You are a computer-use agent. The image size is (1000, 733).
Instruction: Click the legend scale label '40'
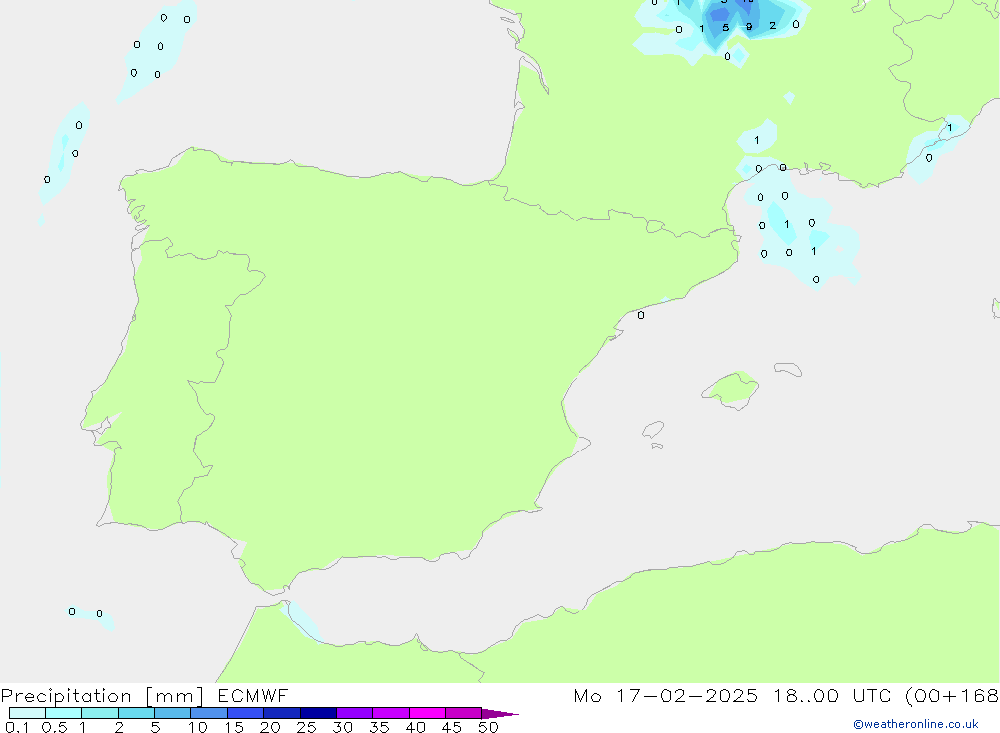coord(415,727)
